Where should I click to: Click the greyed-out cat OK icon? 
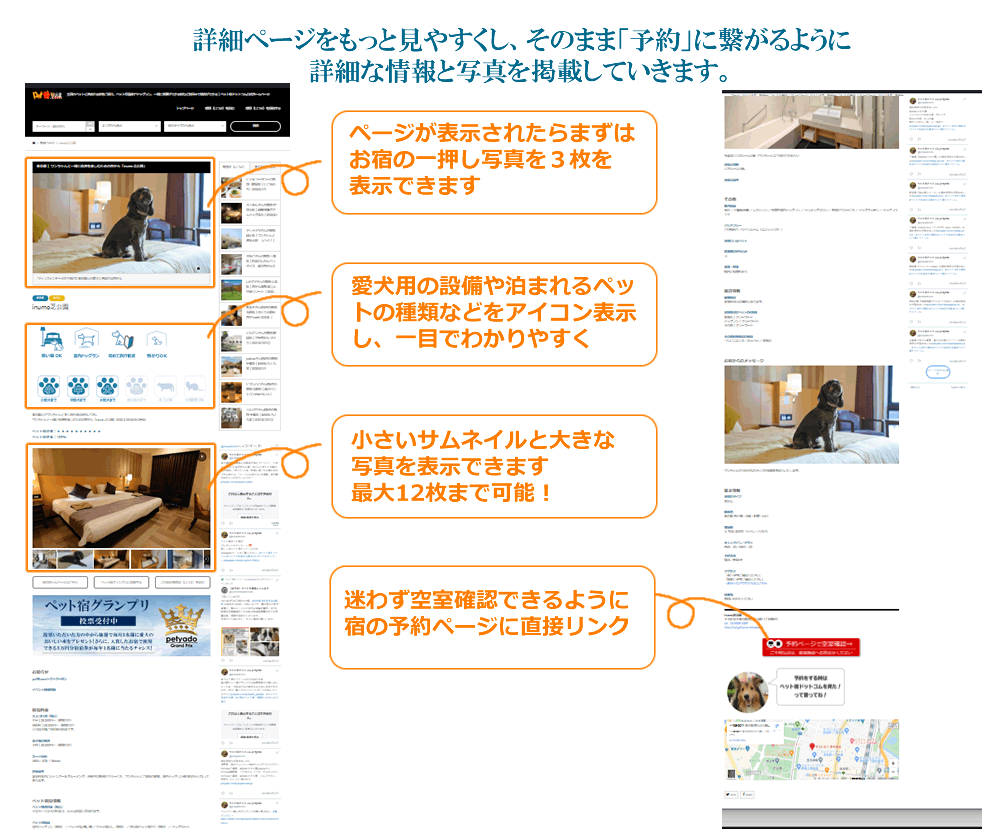(x=166, y=386)
